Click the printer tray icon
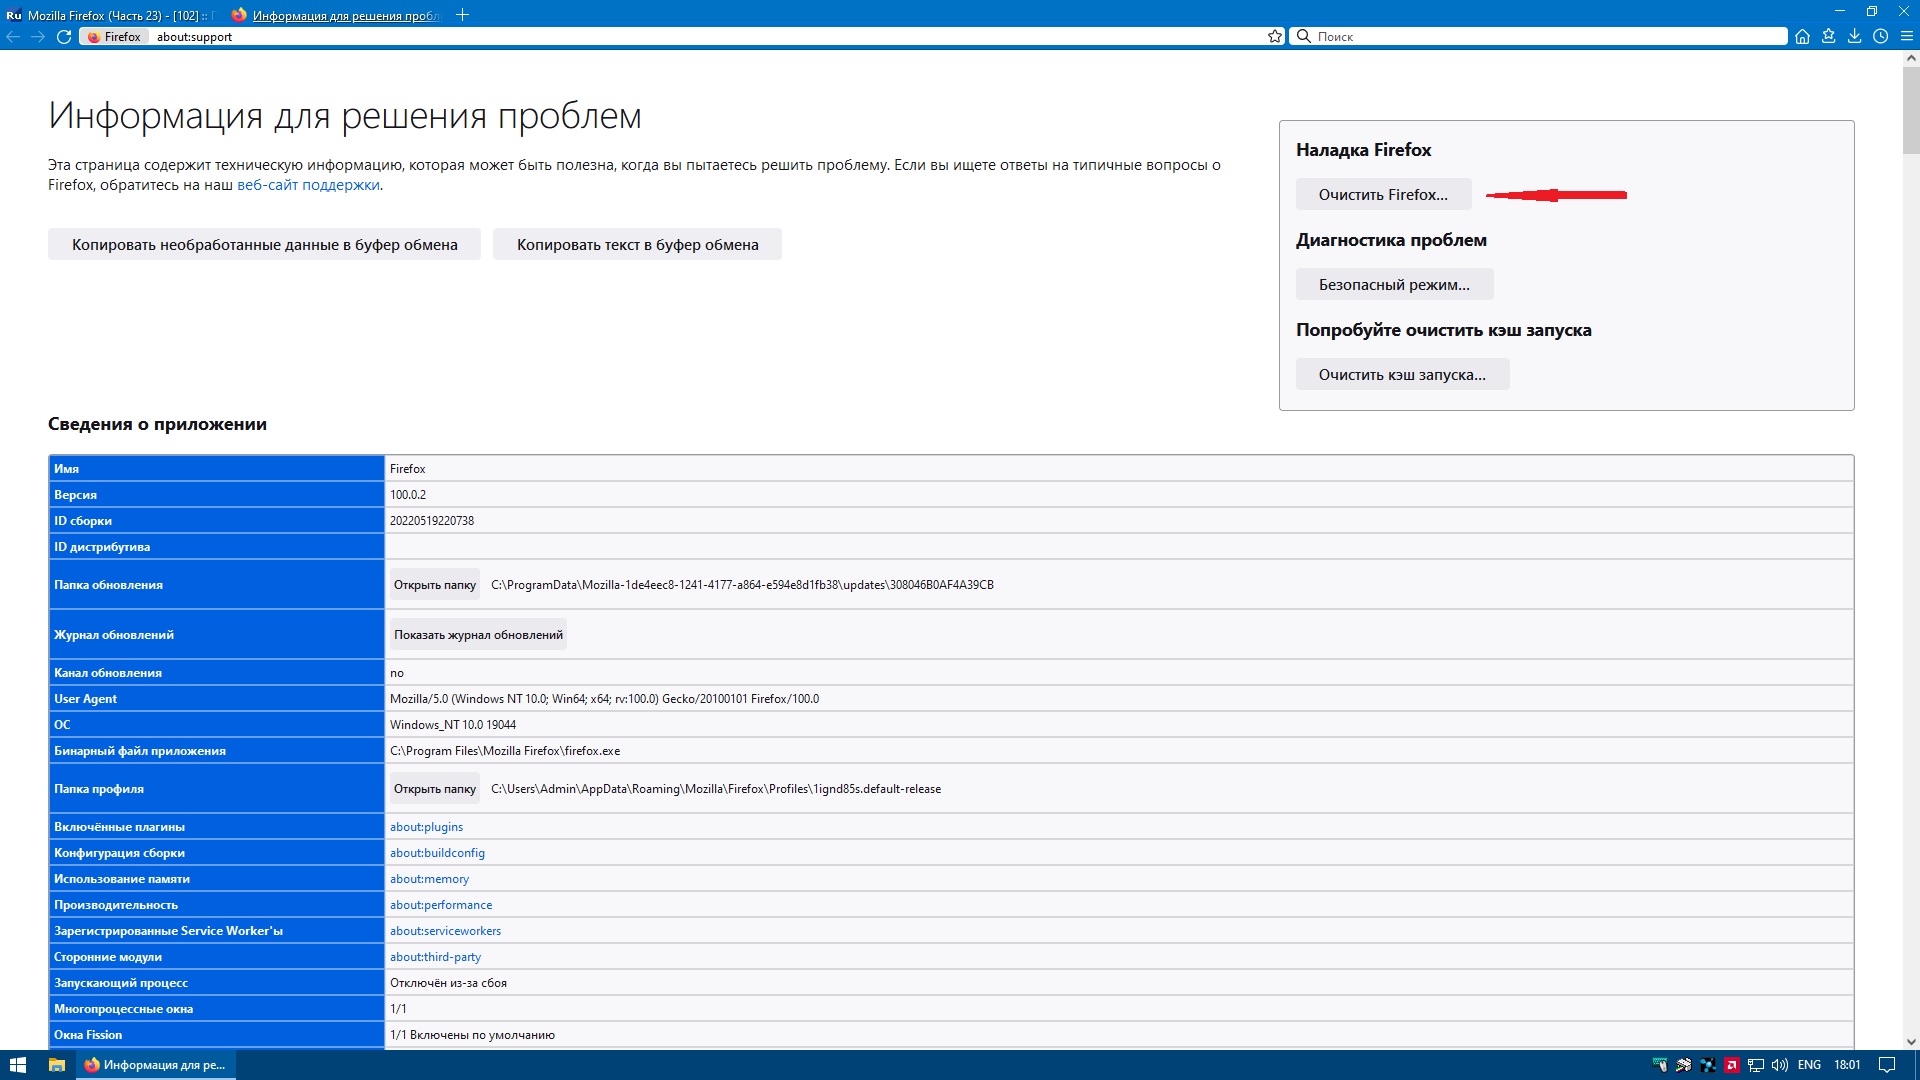The image size is (1920, 1080). (1684, 1065)
